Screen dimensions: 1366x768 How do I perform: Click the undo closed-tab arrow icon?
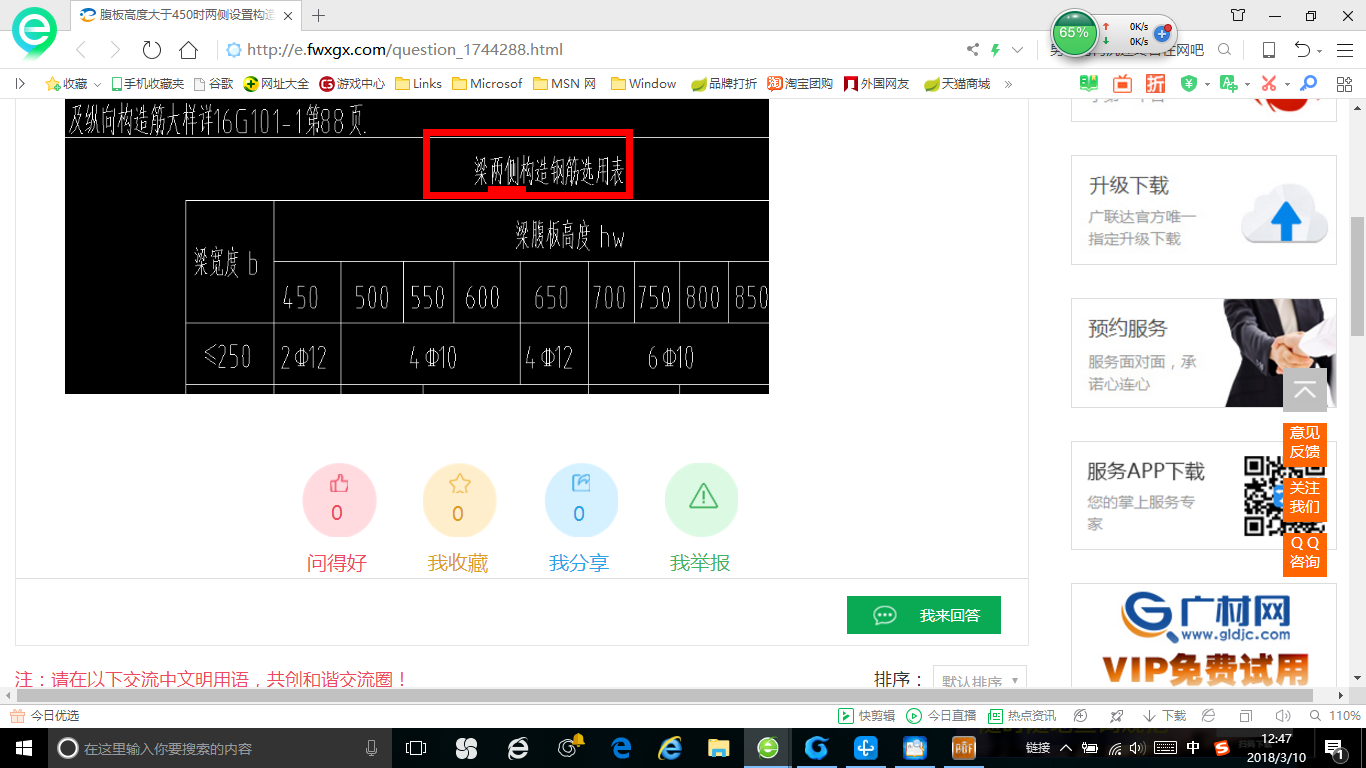point(1303,50)
